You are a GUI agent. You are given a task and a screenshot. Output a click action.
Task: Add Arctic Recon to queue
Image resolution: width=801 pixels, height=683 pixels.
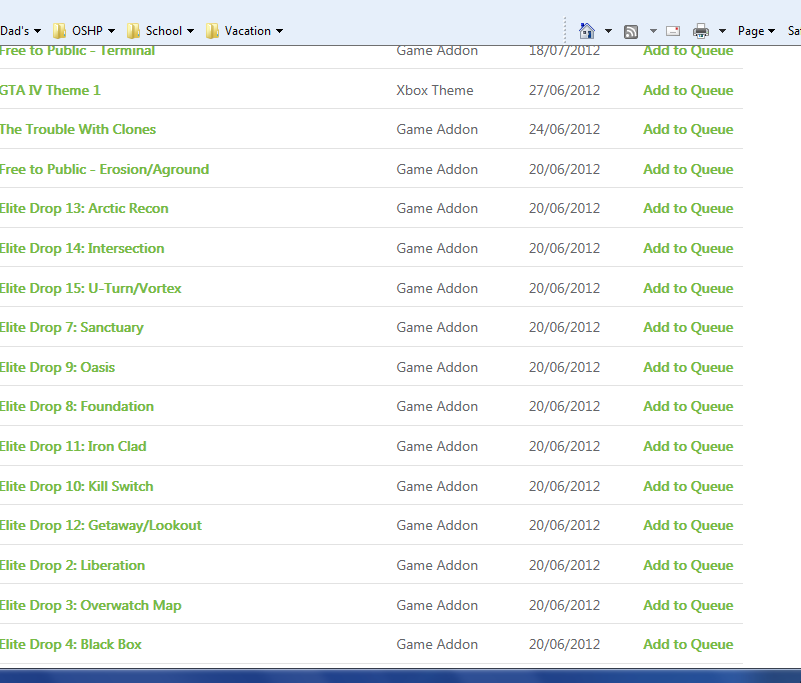(x=688, y=208)
